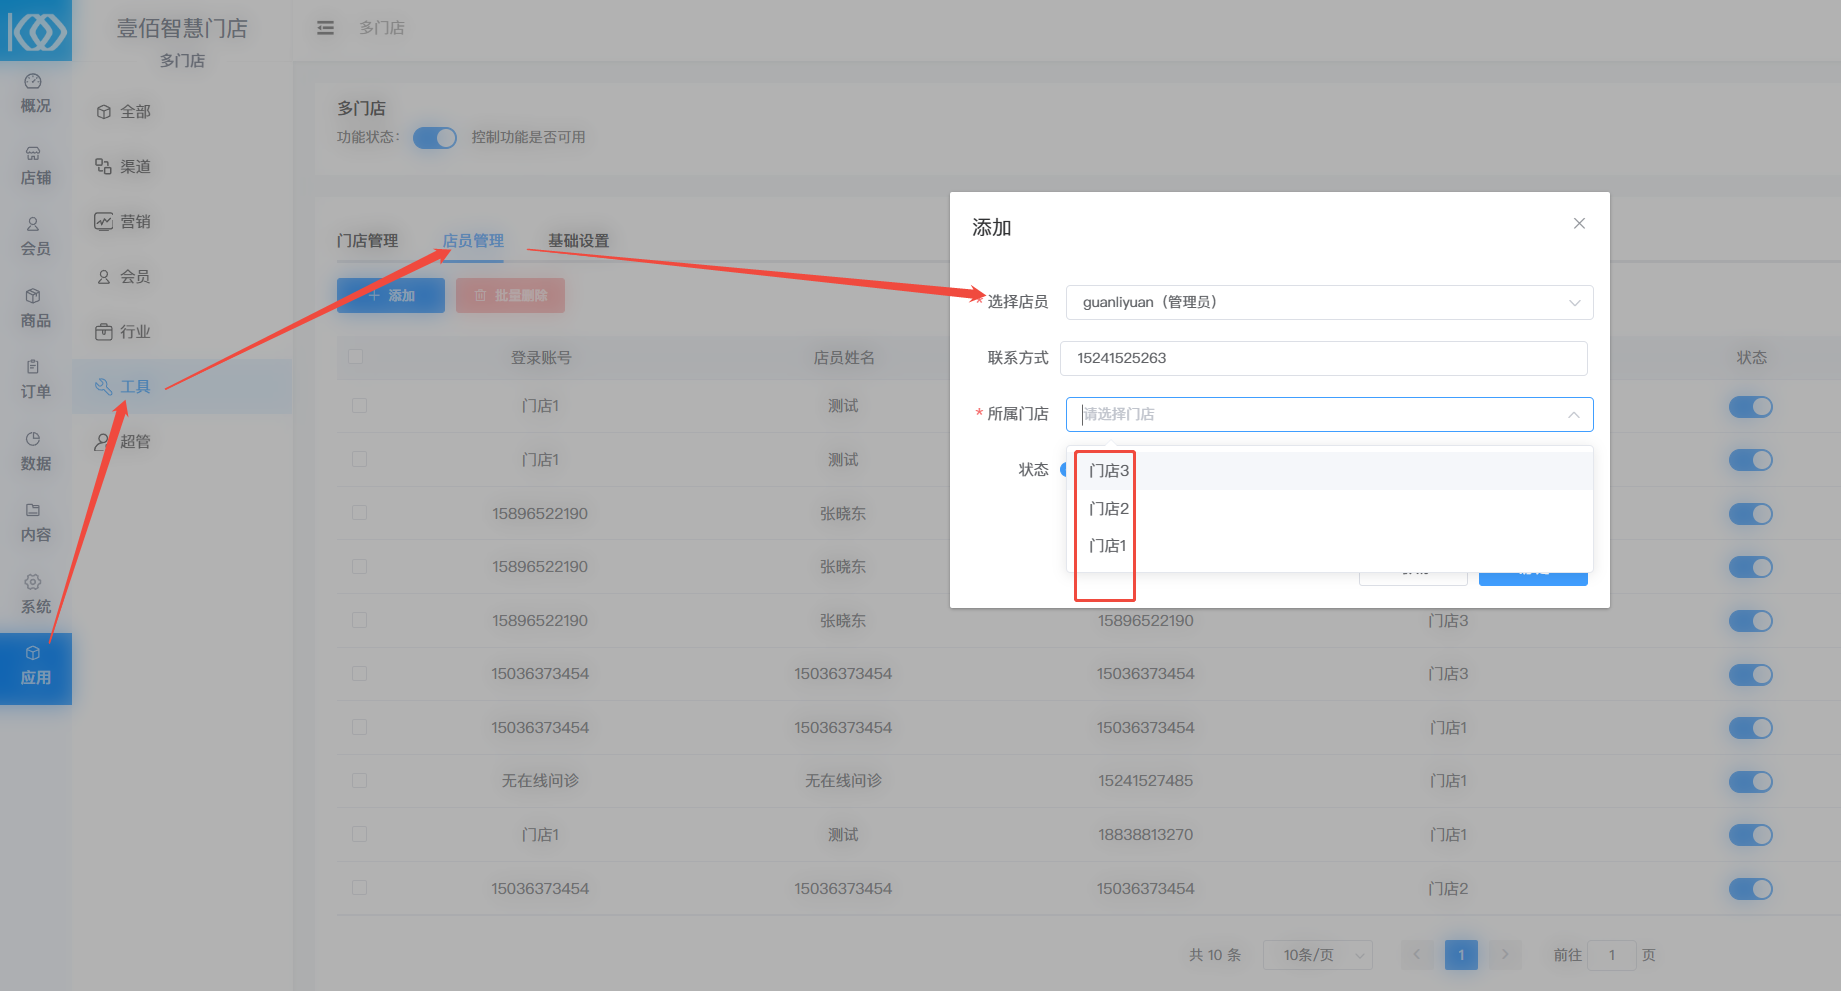Switch to the 基础设置 tab
Viewport: 1841px width, 991px height.
tap(578, 241)
